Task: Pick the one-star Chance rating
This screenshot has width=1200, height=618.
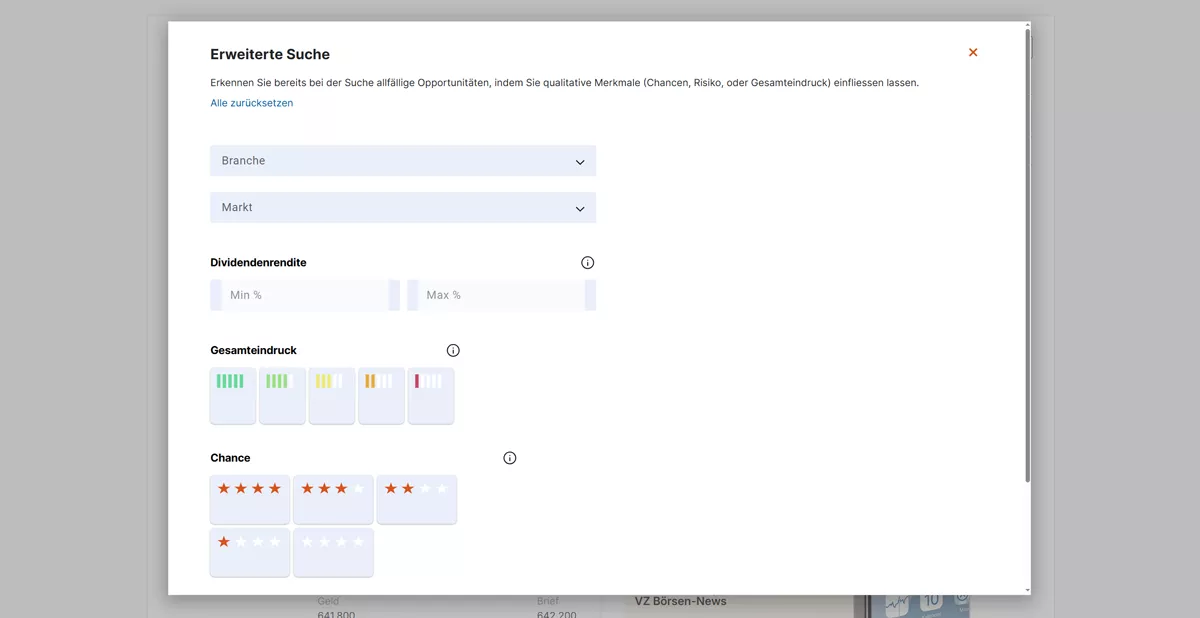Action: [250, 552]
